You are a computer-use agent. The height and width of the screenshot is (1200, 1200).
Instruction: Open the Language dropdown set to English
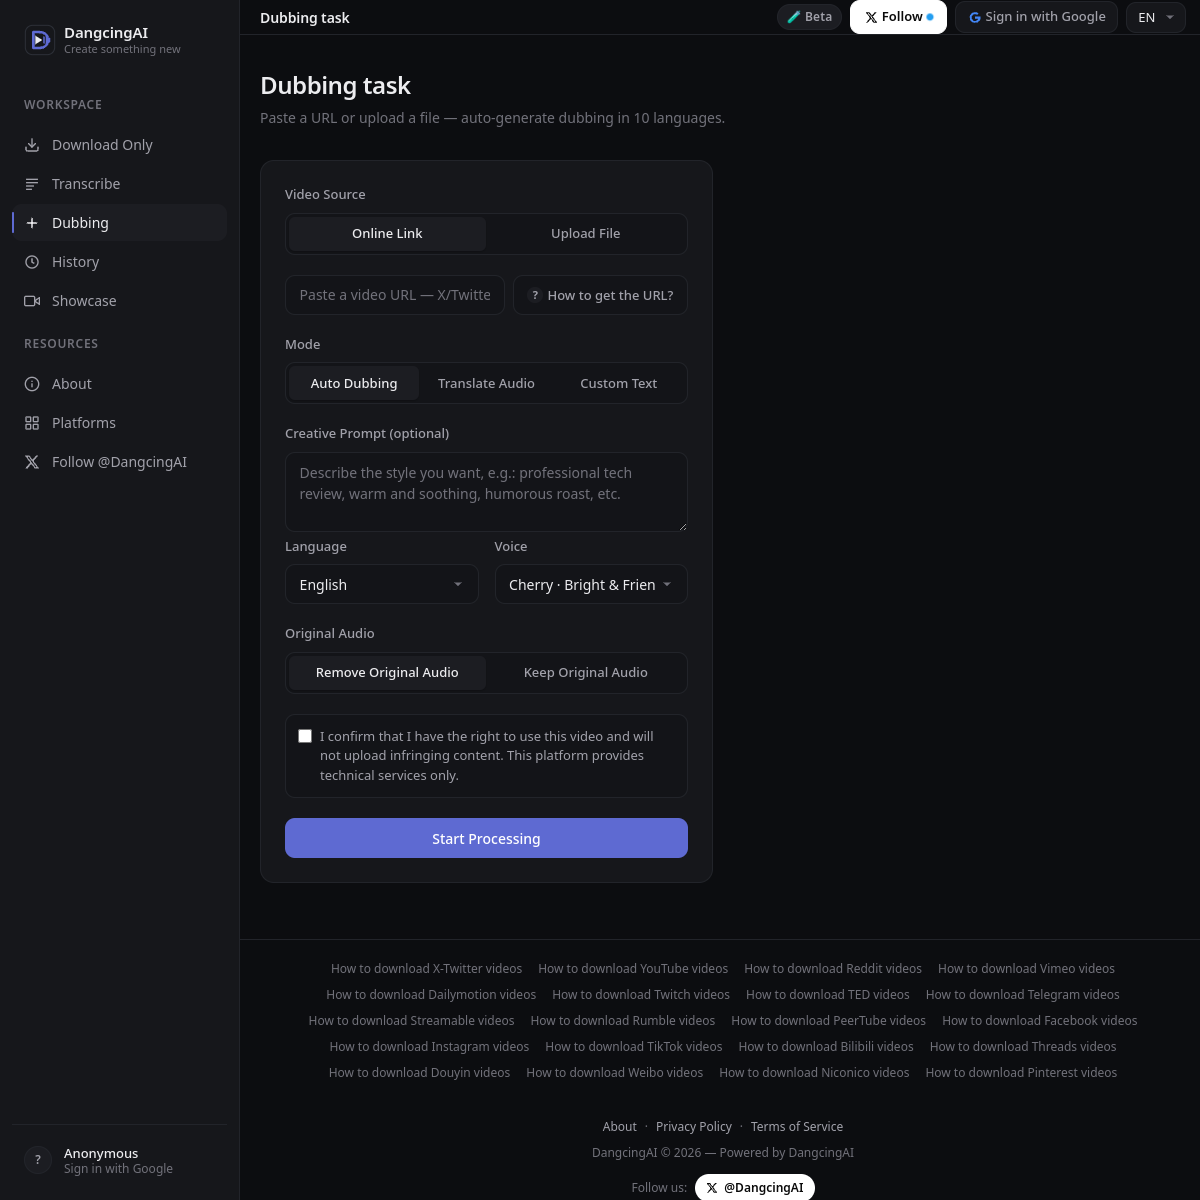tap(382, 584)
